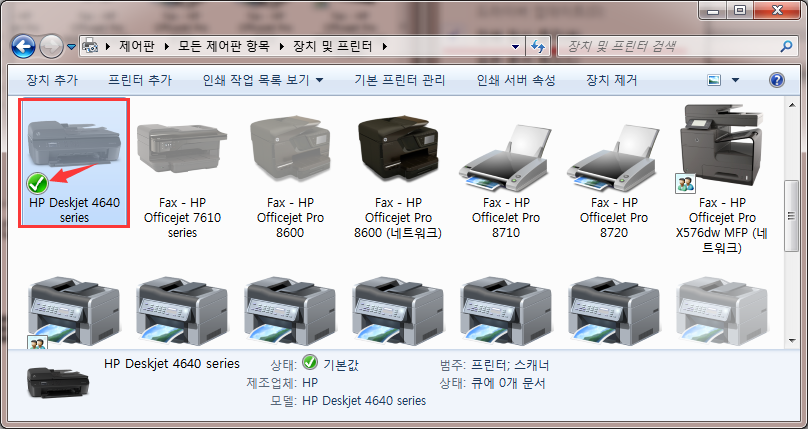
Task: Click 모든 제어판 항목 breadcrumb
Action: point(224,46)
